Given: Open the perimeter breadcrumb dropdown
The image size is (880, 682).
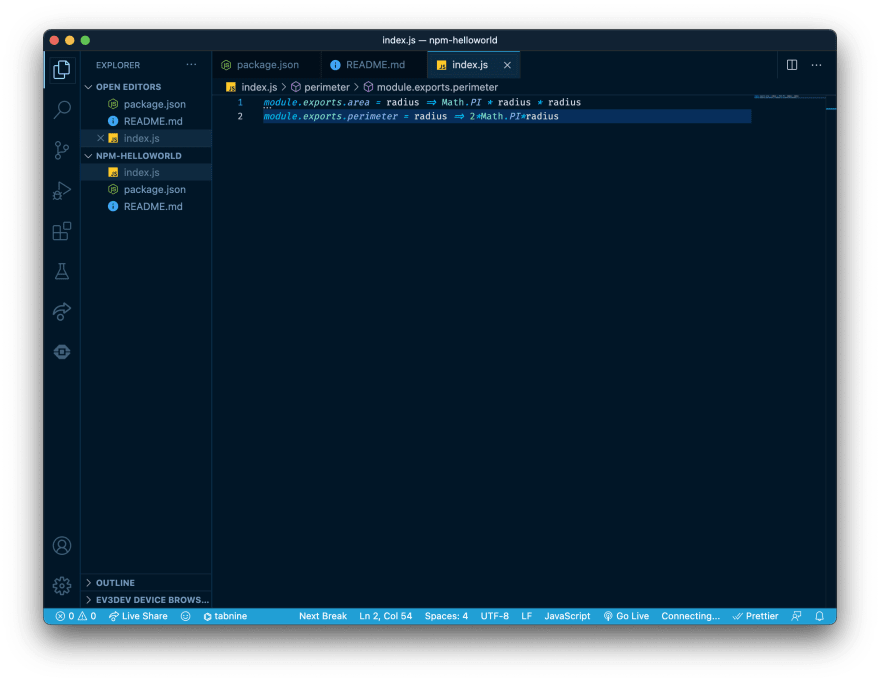Looking at the screenshot, I should [x=320, y=87].
